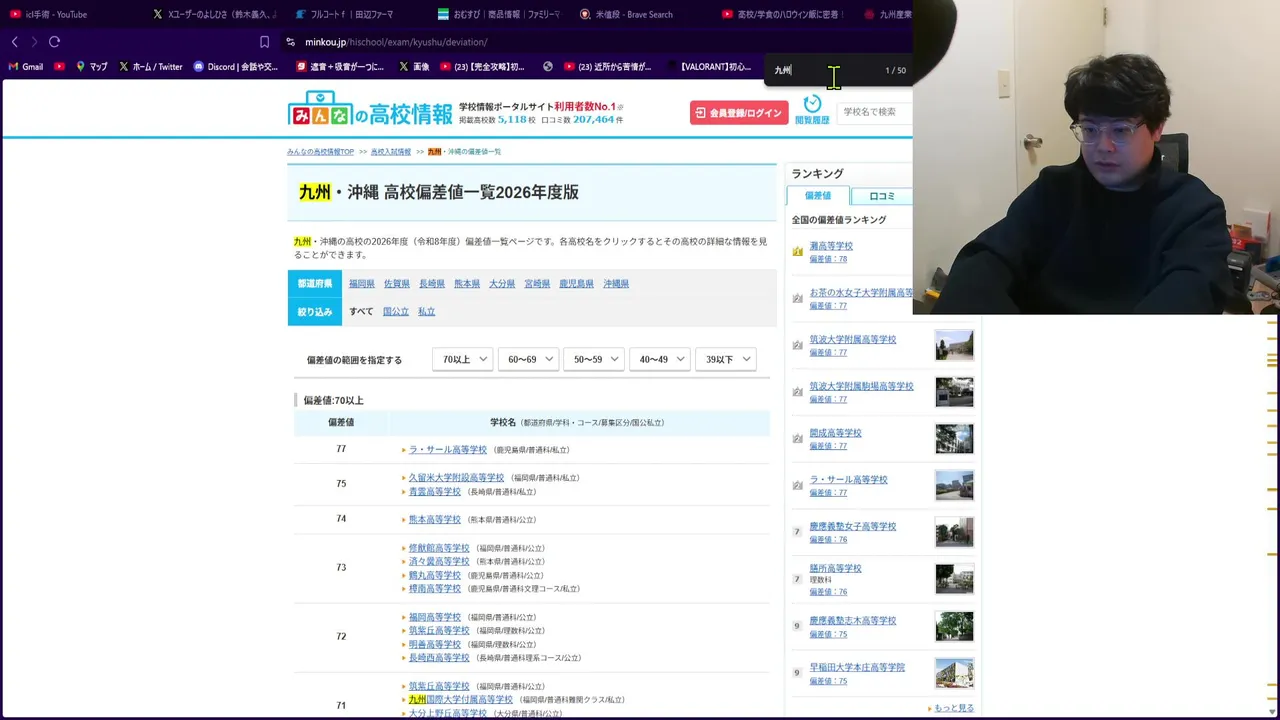This screenshot has width=1280, height=720.
Task: Click the find-in-page search box
Action: pos(825,70)
